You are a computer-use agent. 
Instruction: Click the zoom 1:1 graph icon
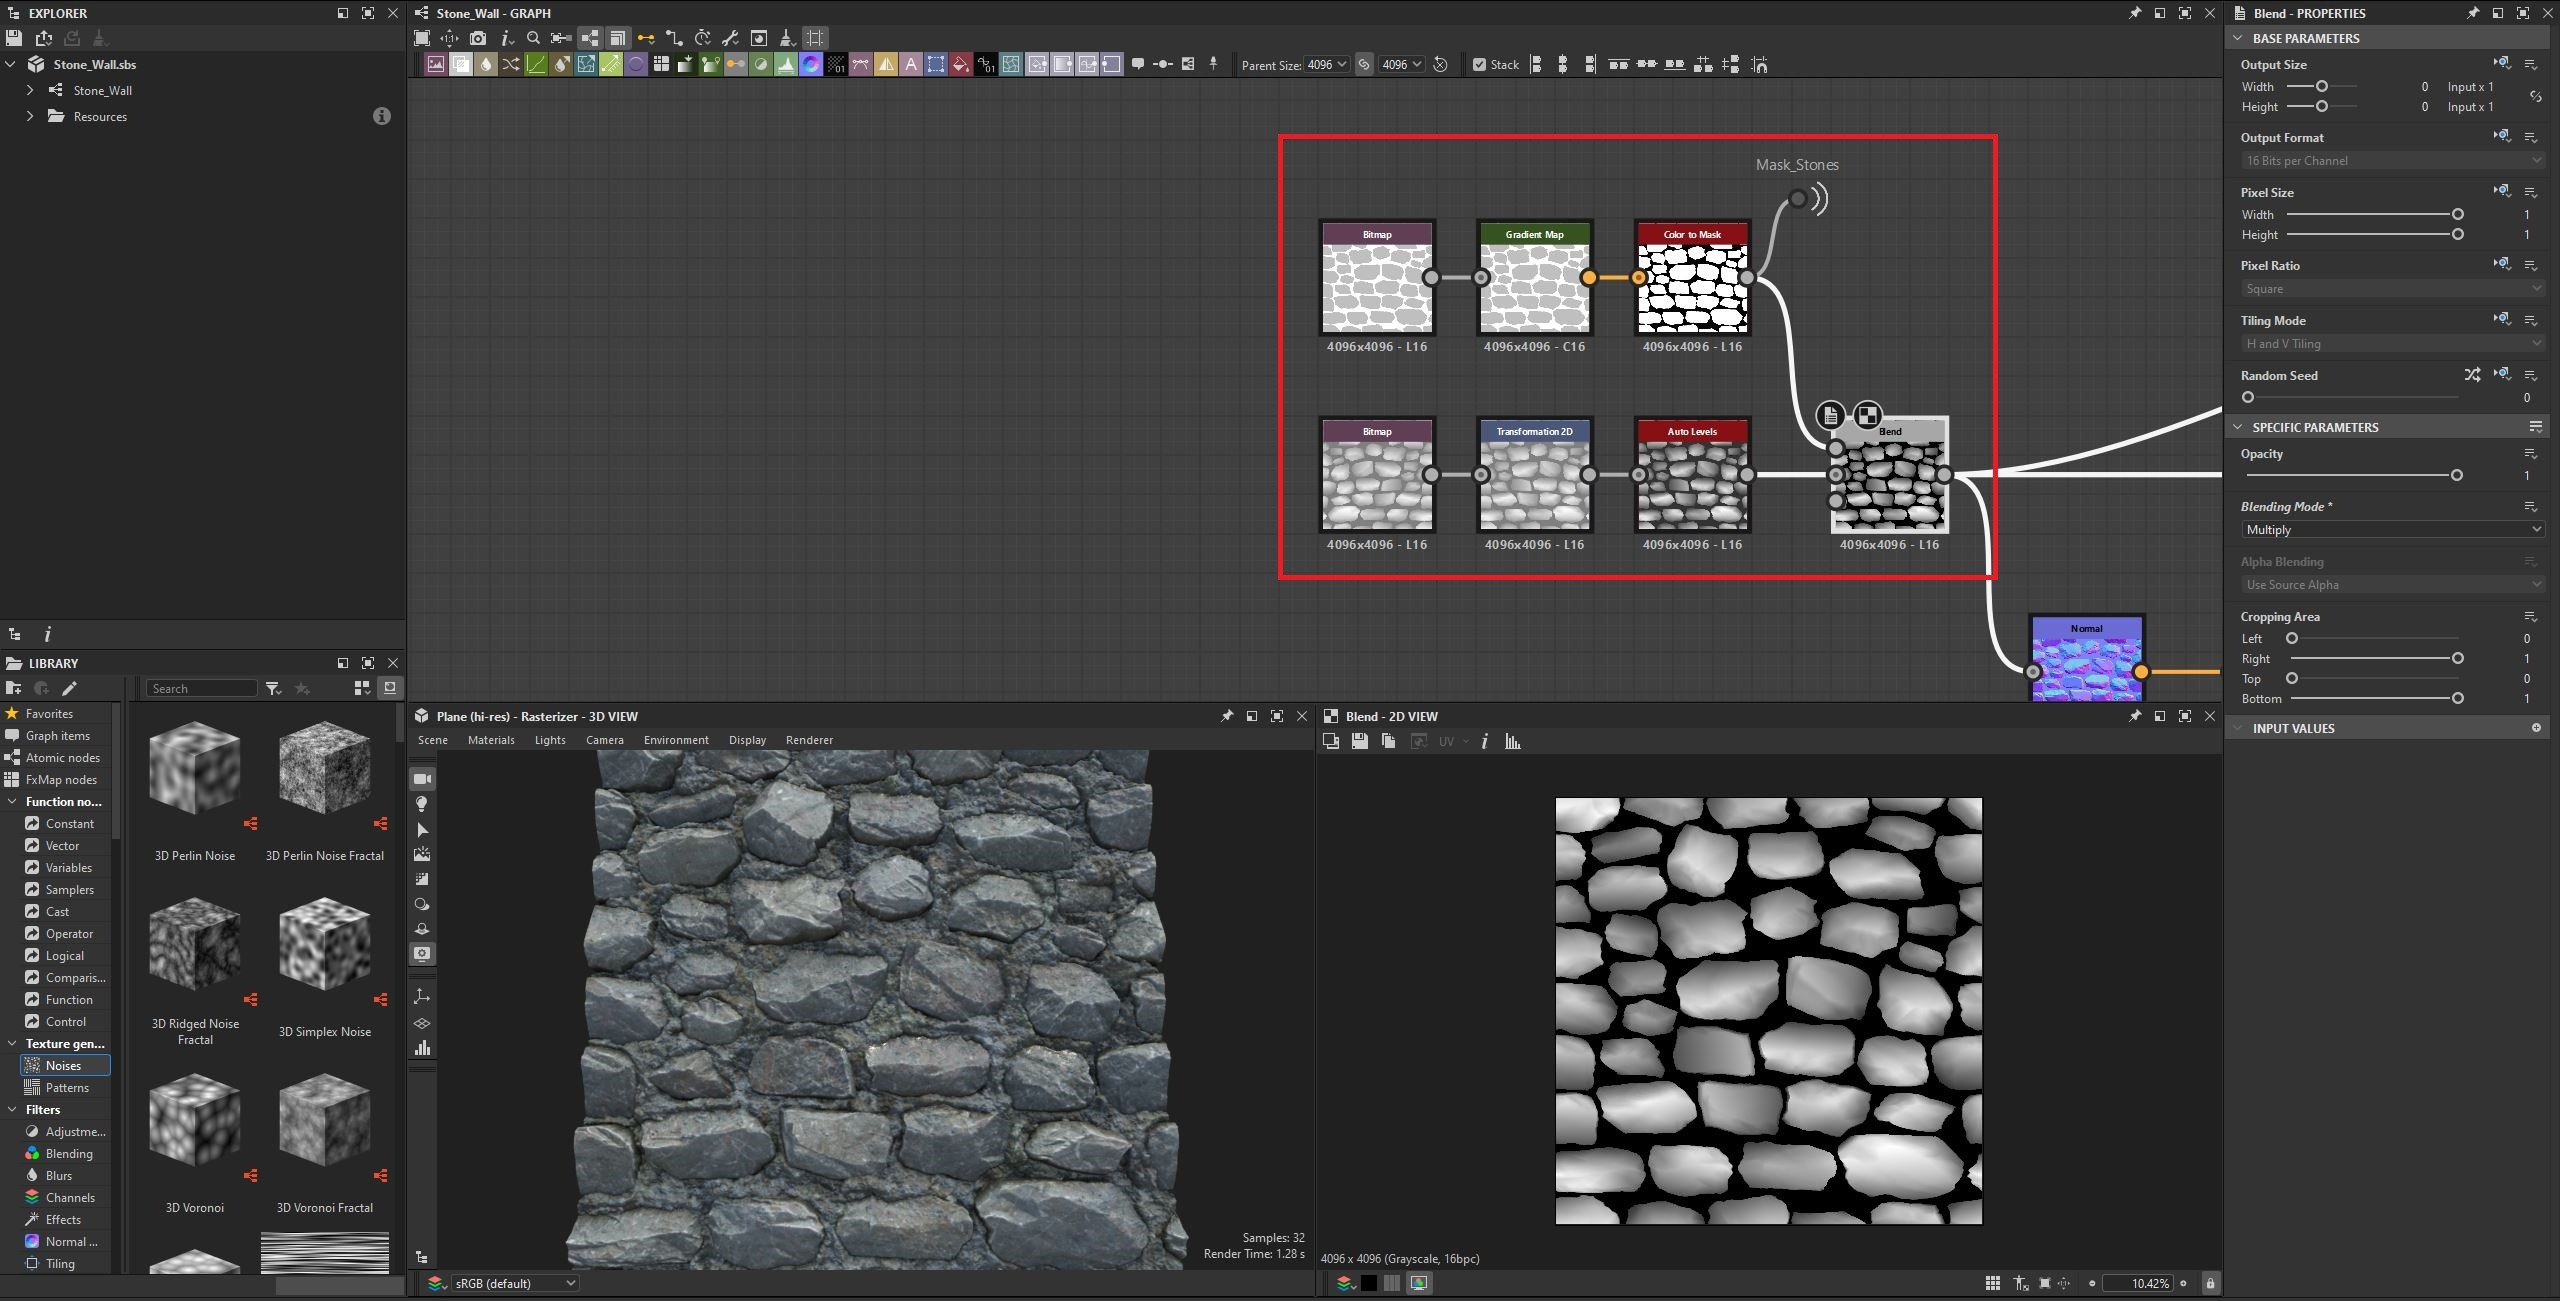[x=449, y=38]
